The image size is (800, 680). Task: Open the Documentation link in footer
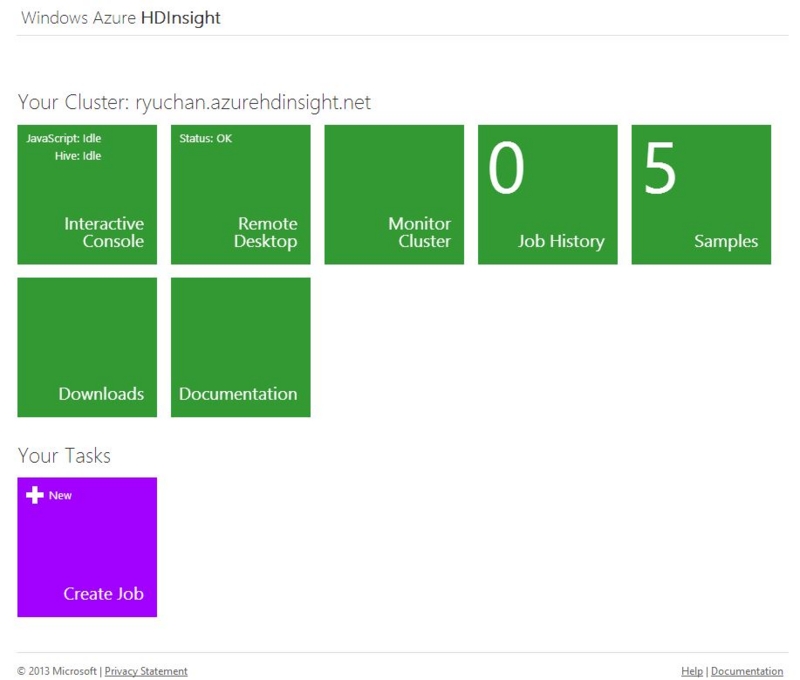tap(747, 671)
